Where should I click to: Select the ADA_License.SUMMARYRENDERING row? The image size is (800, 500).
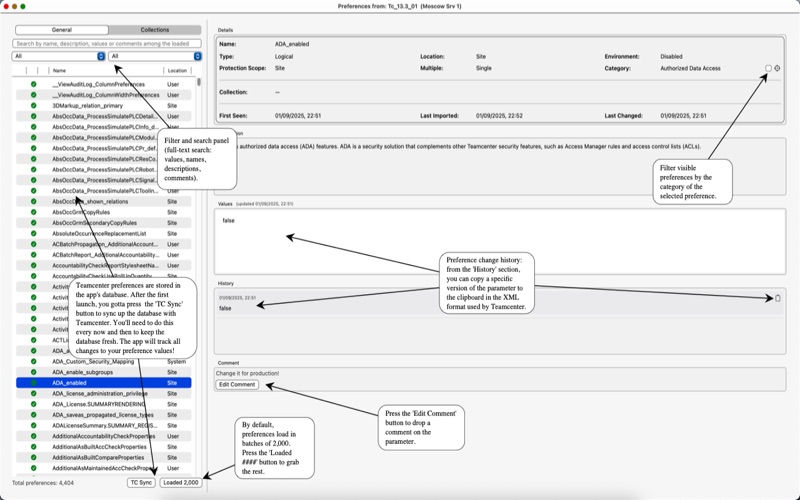coord(104,404)
